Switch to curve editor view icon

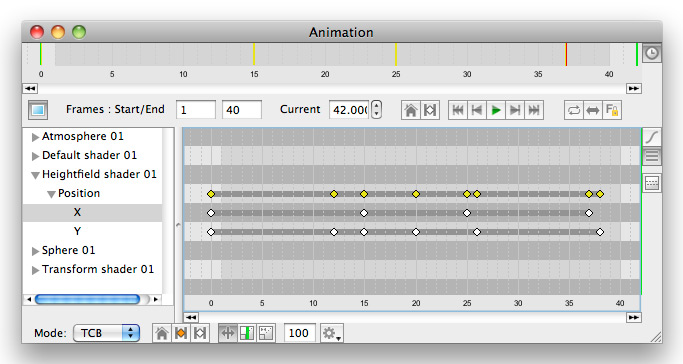coord(652,138)
